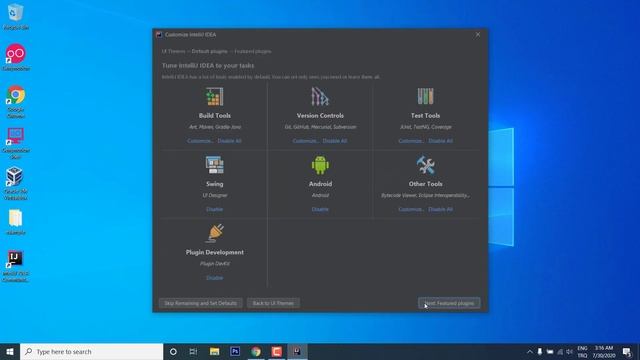The image size is (640, 360).
Task: Click the Other Tools wrench icon
Action: tap(425, 165)
